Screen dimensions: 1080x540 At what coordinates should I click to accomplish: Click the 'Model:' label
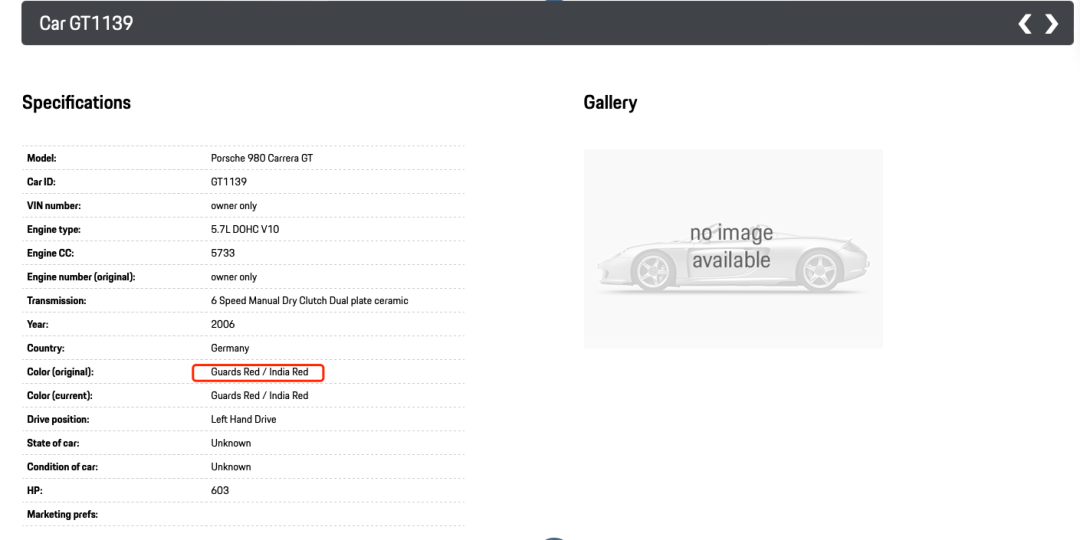pyautogui.click(x=41, y=158)
